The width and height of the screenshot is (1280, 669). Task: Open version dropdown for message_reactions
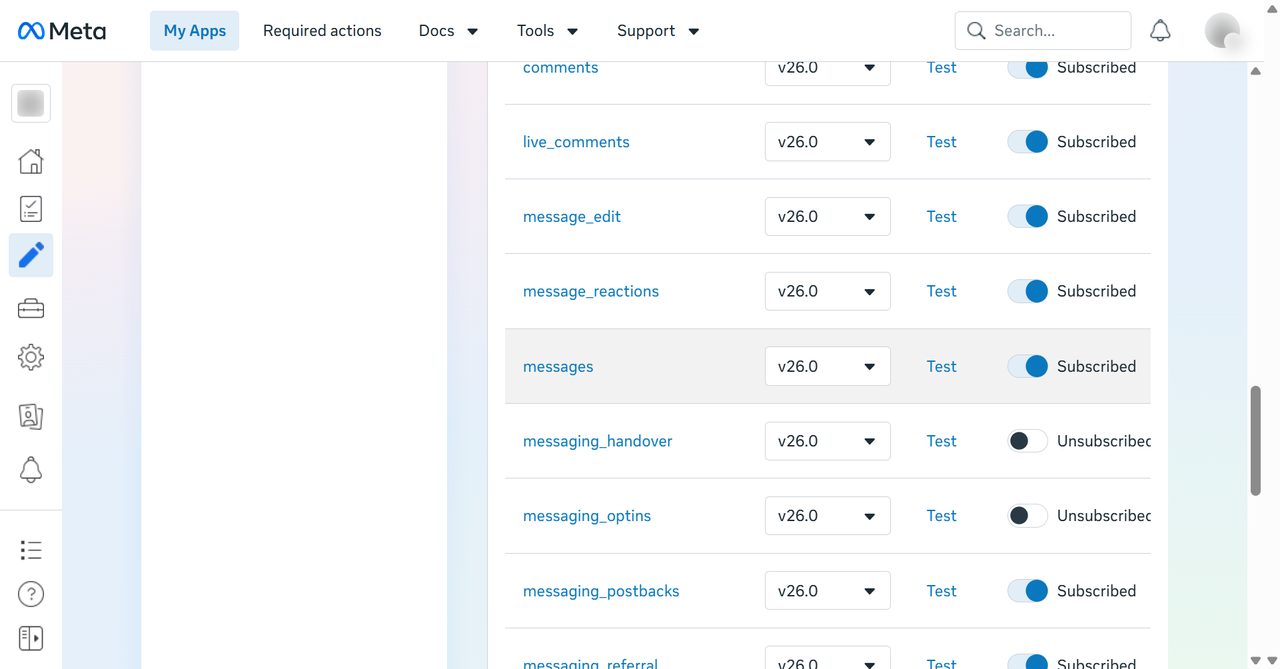click(828, 291)
